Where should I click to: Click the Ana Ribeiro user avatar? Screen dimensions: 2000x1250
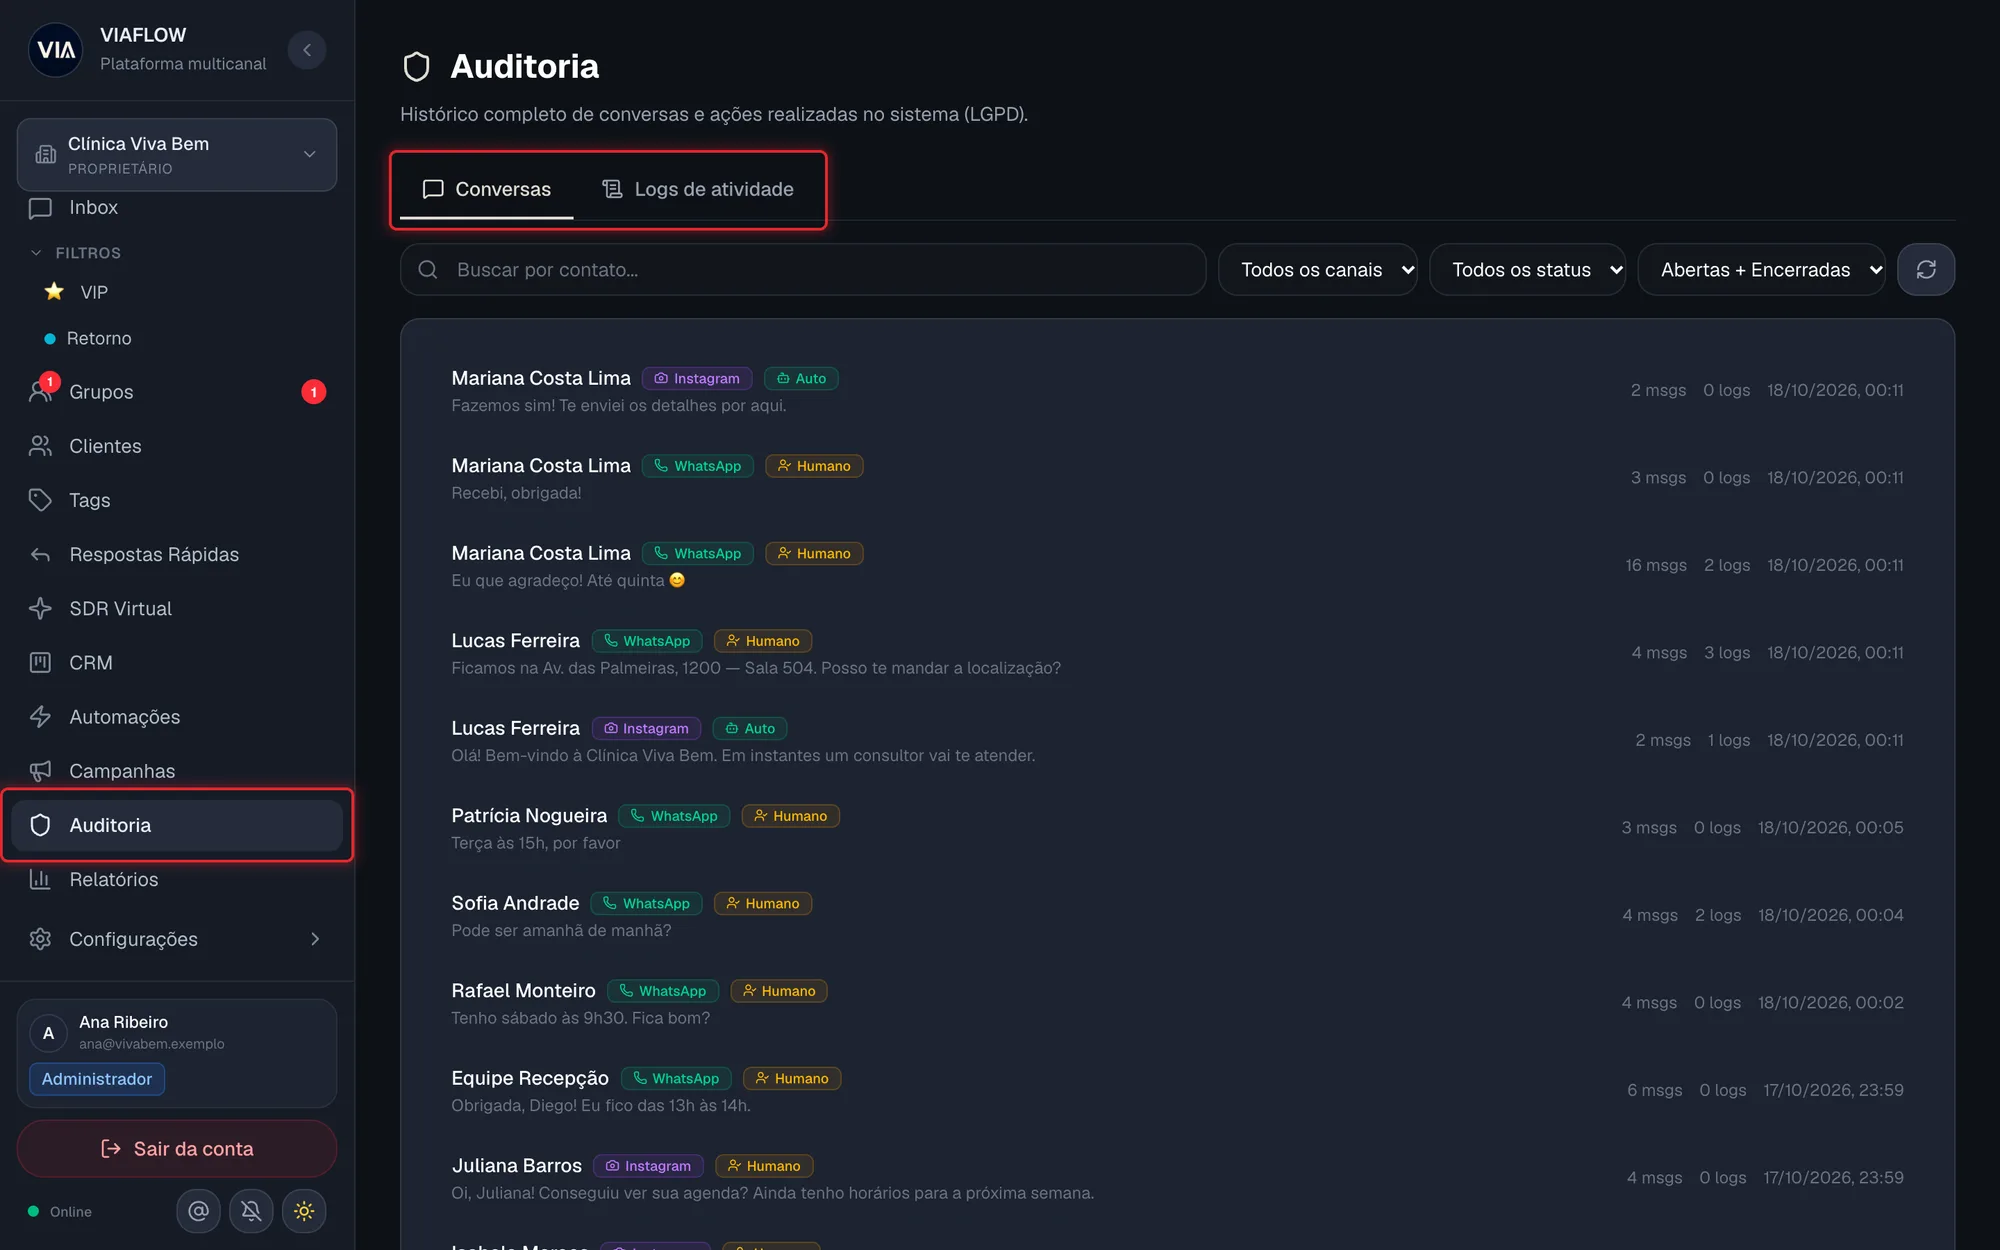click(48, 1033)
